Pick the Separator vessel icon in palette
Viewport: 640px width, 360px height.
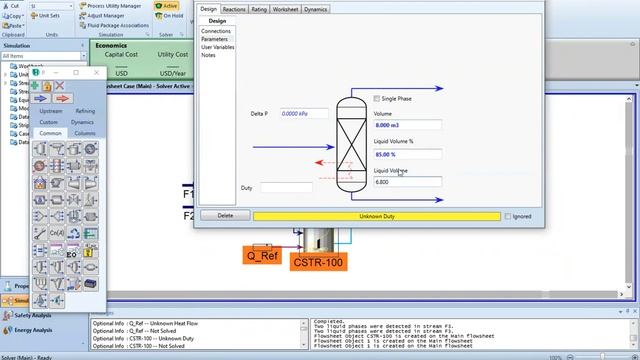pos(40,149)
